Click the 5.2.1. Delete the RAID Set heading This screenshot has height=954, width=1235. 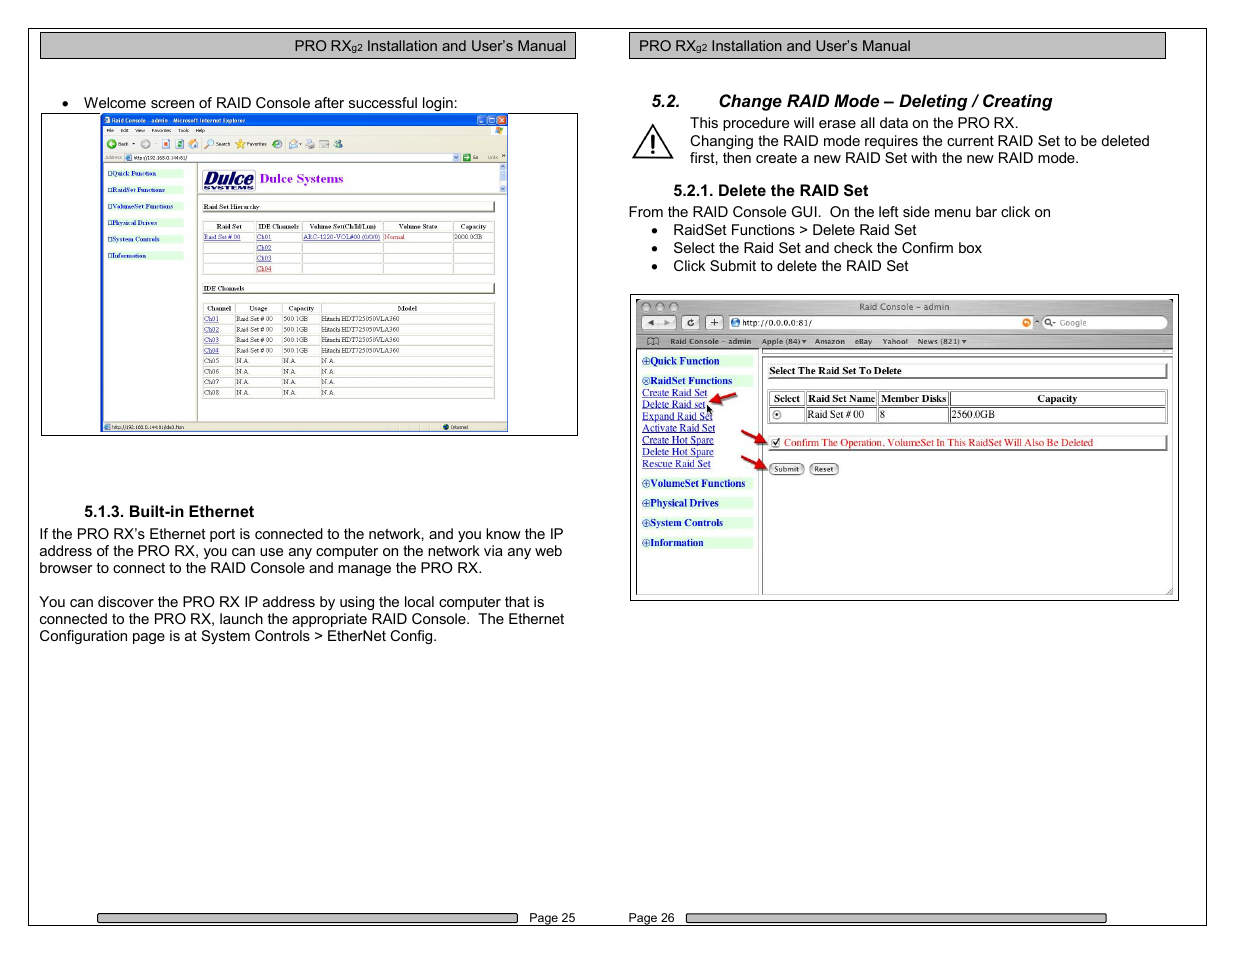click(771, 191)
